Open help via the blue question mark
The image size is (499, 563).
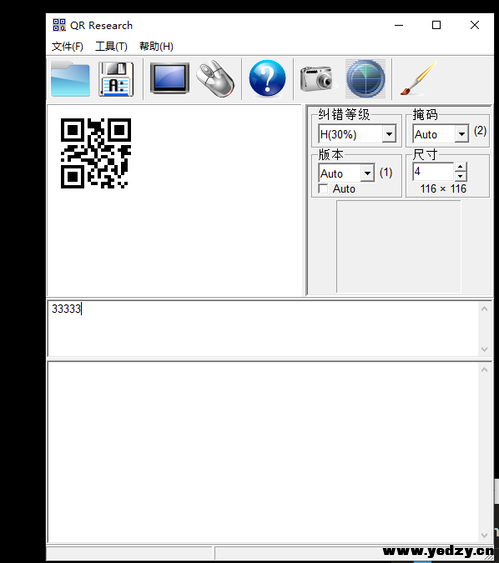[267, 78]
